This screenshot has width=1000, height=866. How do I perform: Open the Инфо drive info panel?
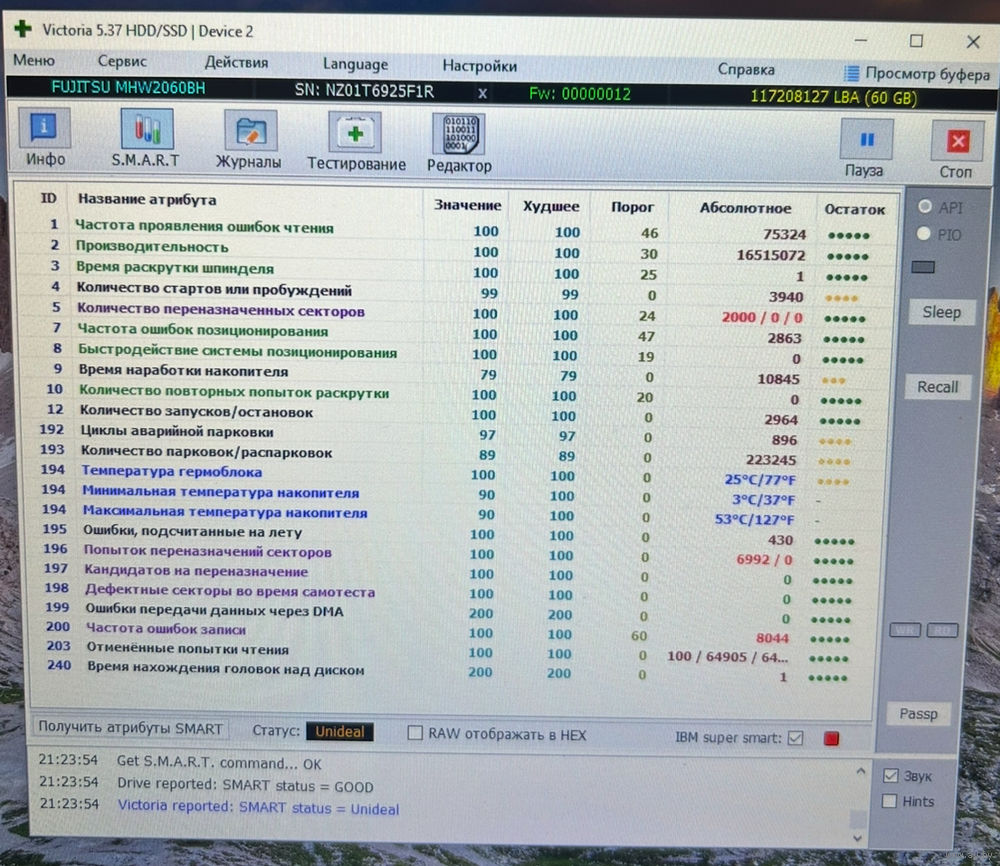coord(45,138)
